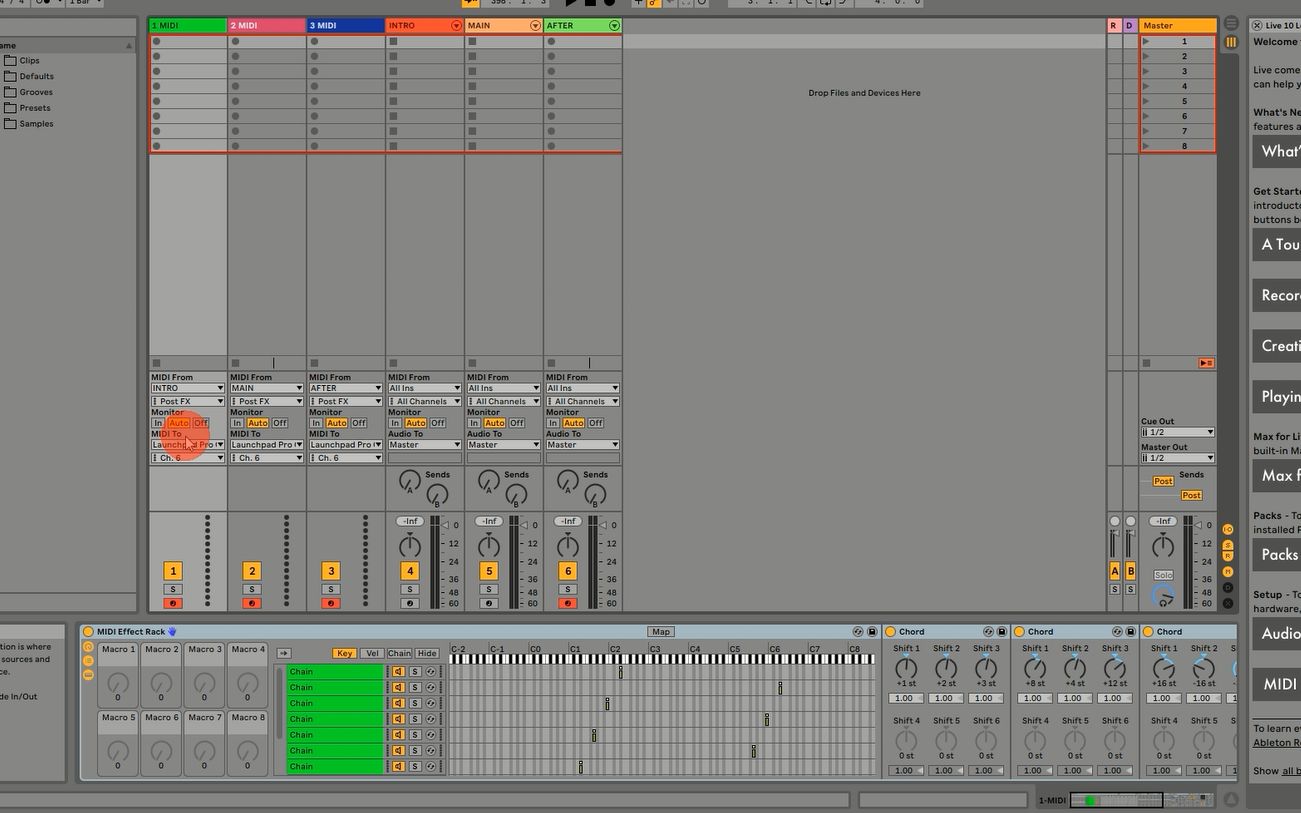Arm the INTRO track for recording
This screenshot has width=1301, height=813.
410,604
